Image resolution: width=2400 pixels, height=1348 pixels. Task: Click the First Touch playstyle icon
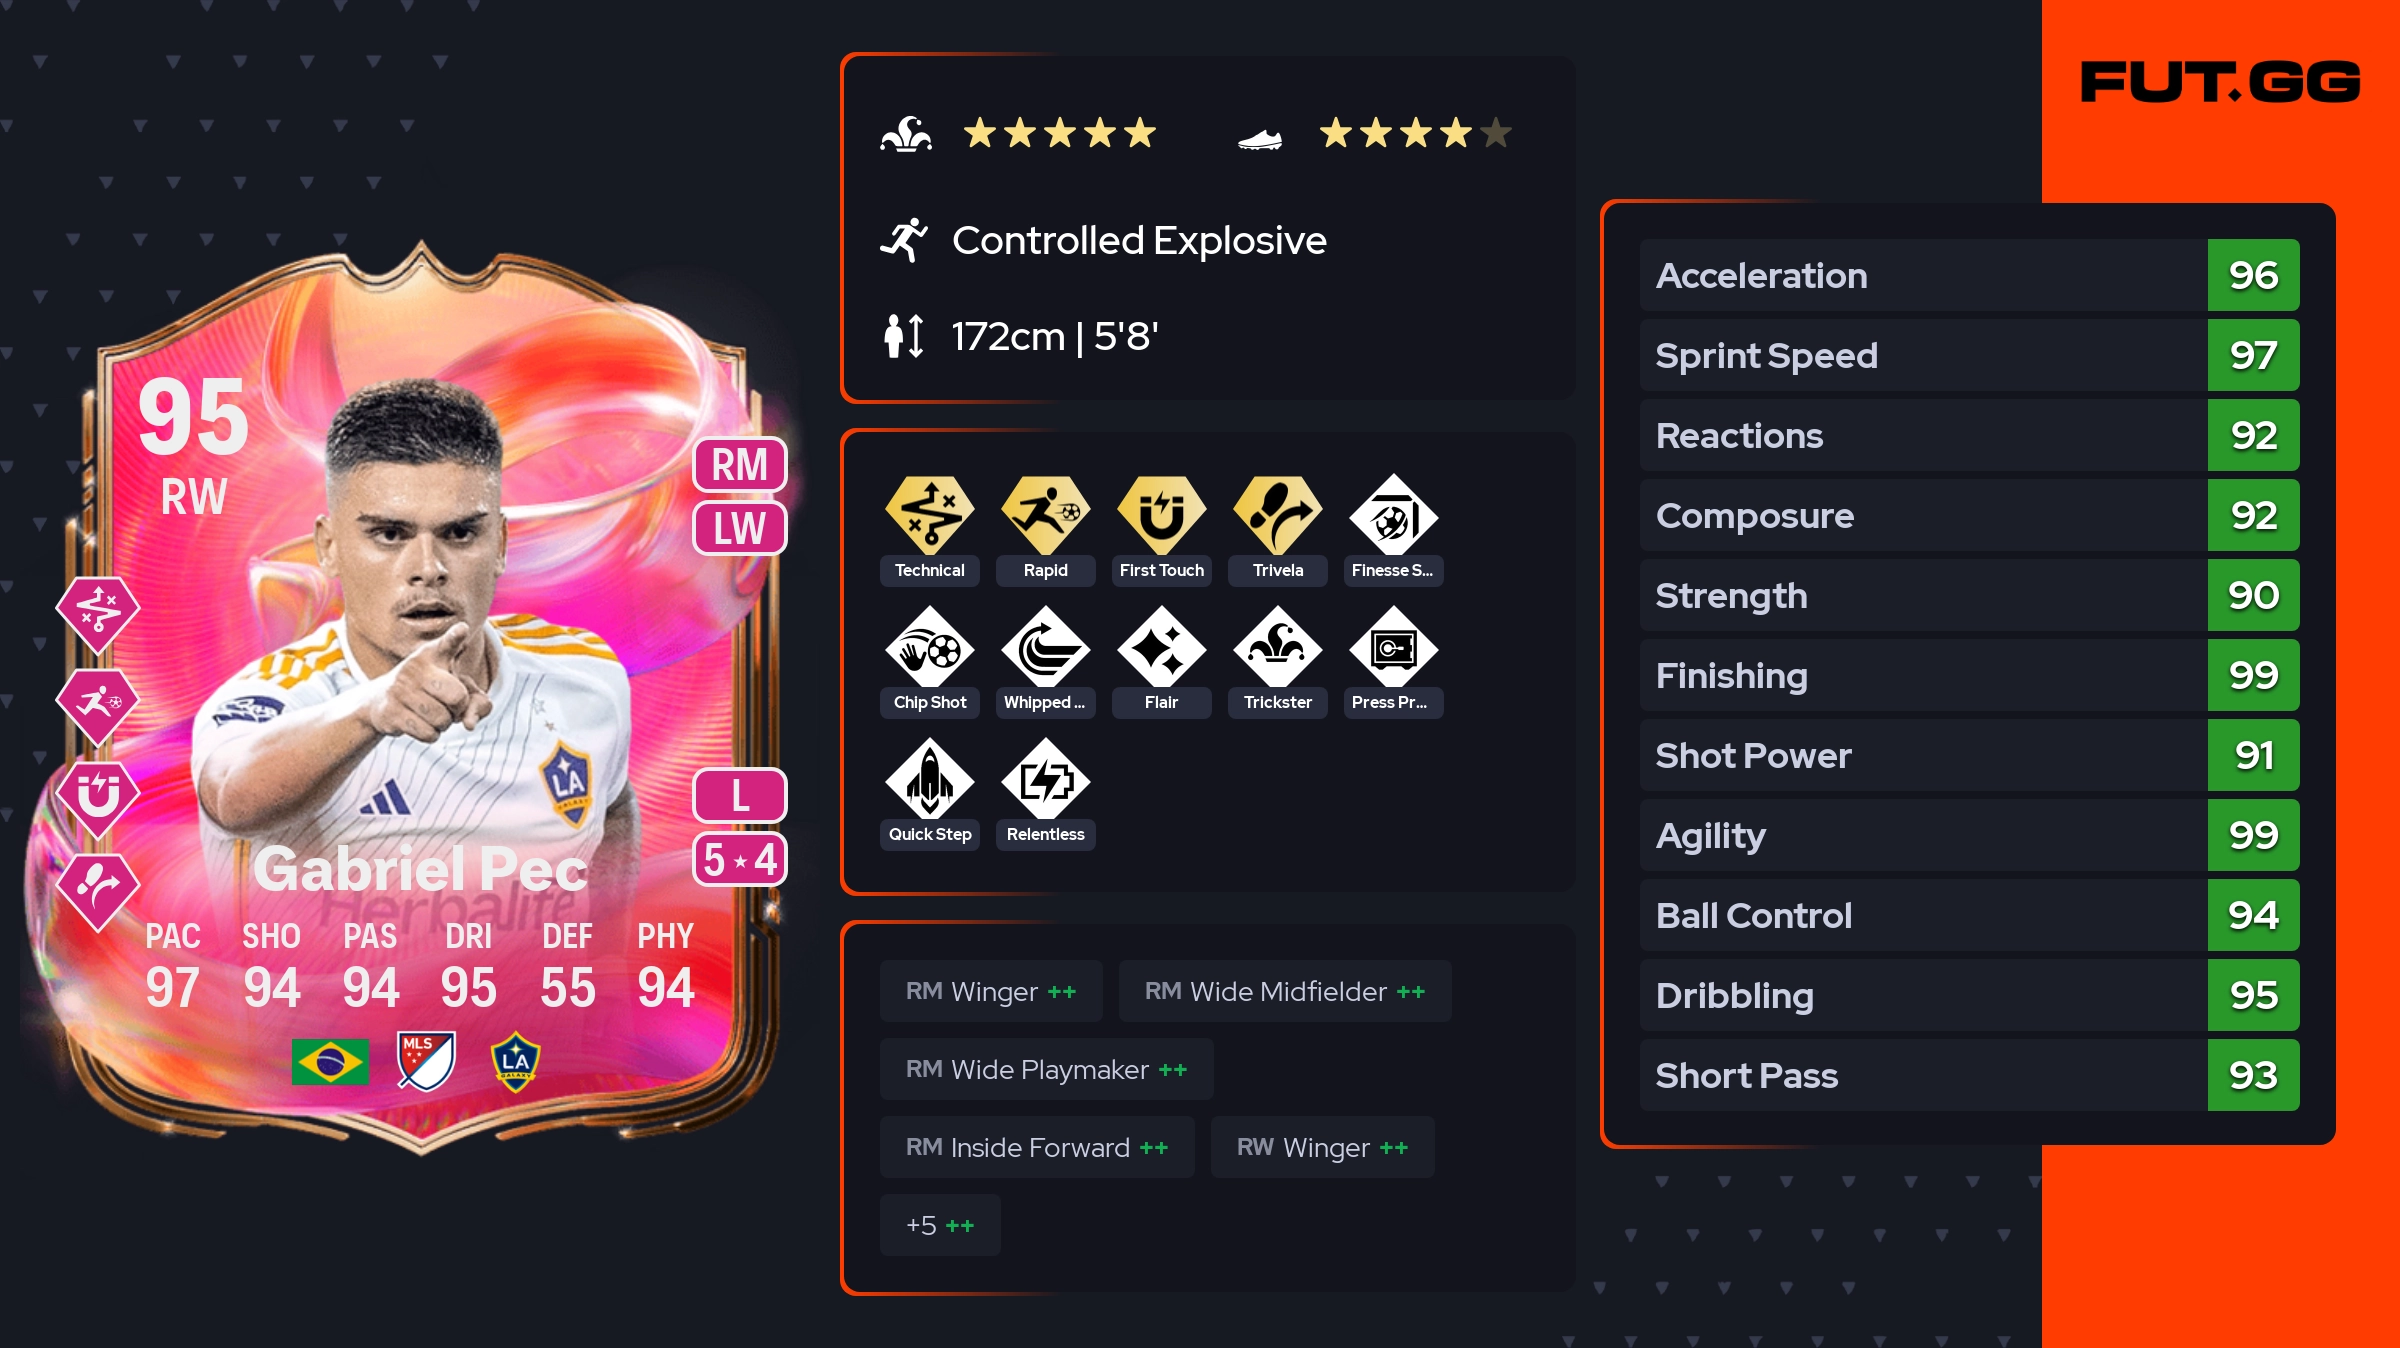[x=1161, y=515]
